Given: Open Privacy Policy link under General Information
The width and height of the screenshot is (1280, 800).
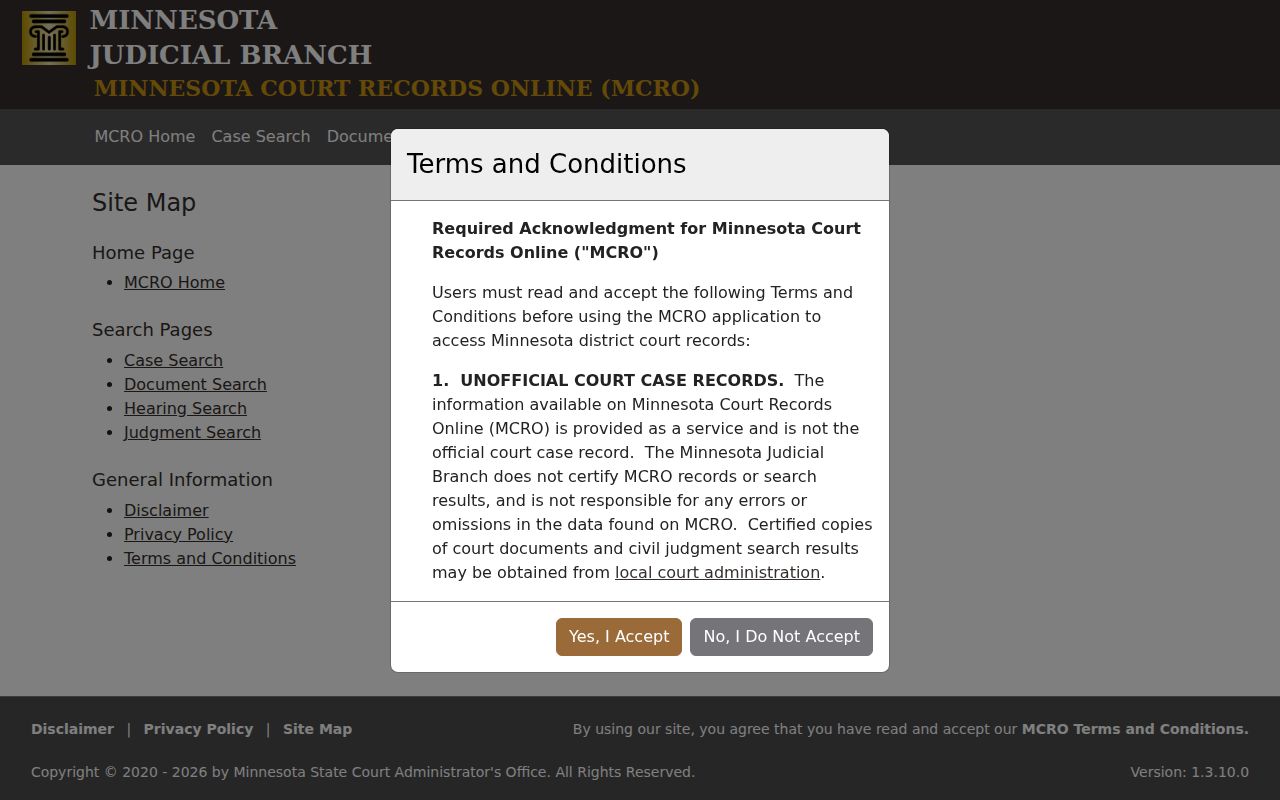Looking at the screenshot, I should 178,535.
